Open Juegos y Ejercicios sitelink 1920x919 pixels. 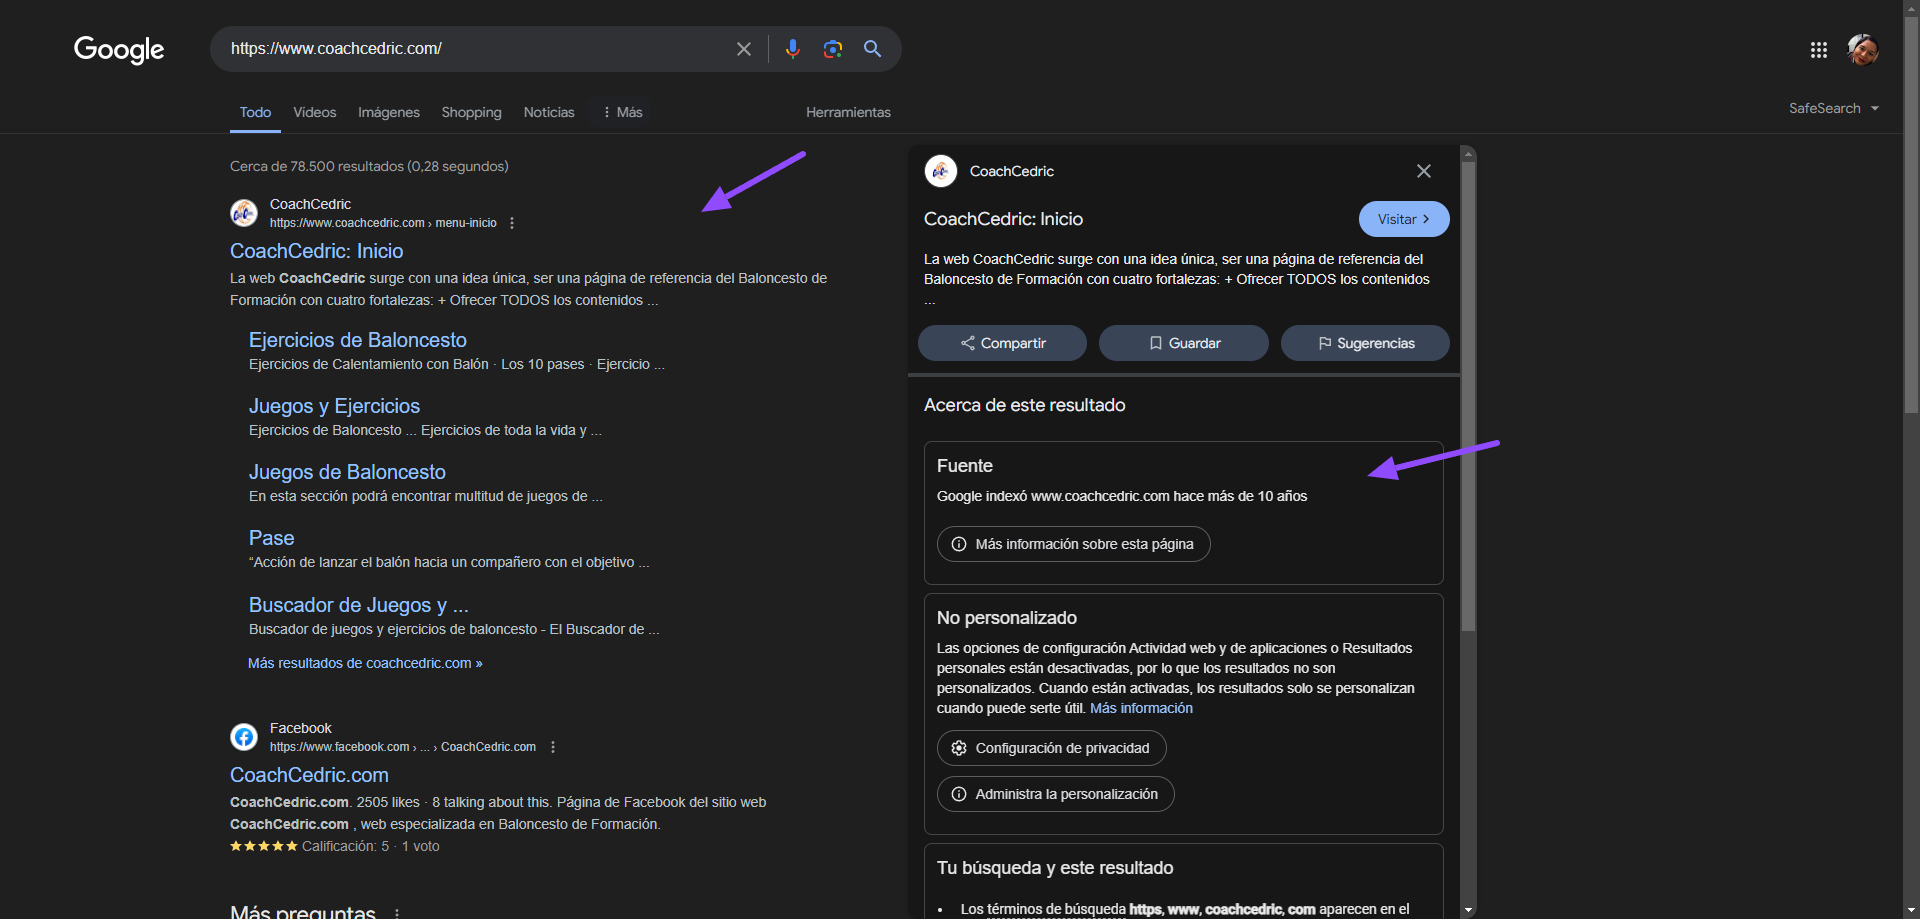(x=334, y=406)
